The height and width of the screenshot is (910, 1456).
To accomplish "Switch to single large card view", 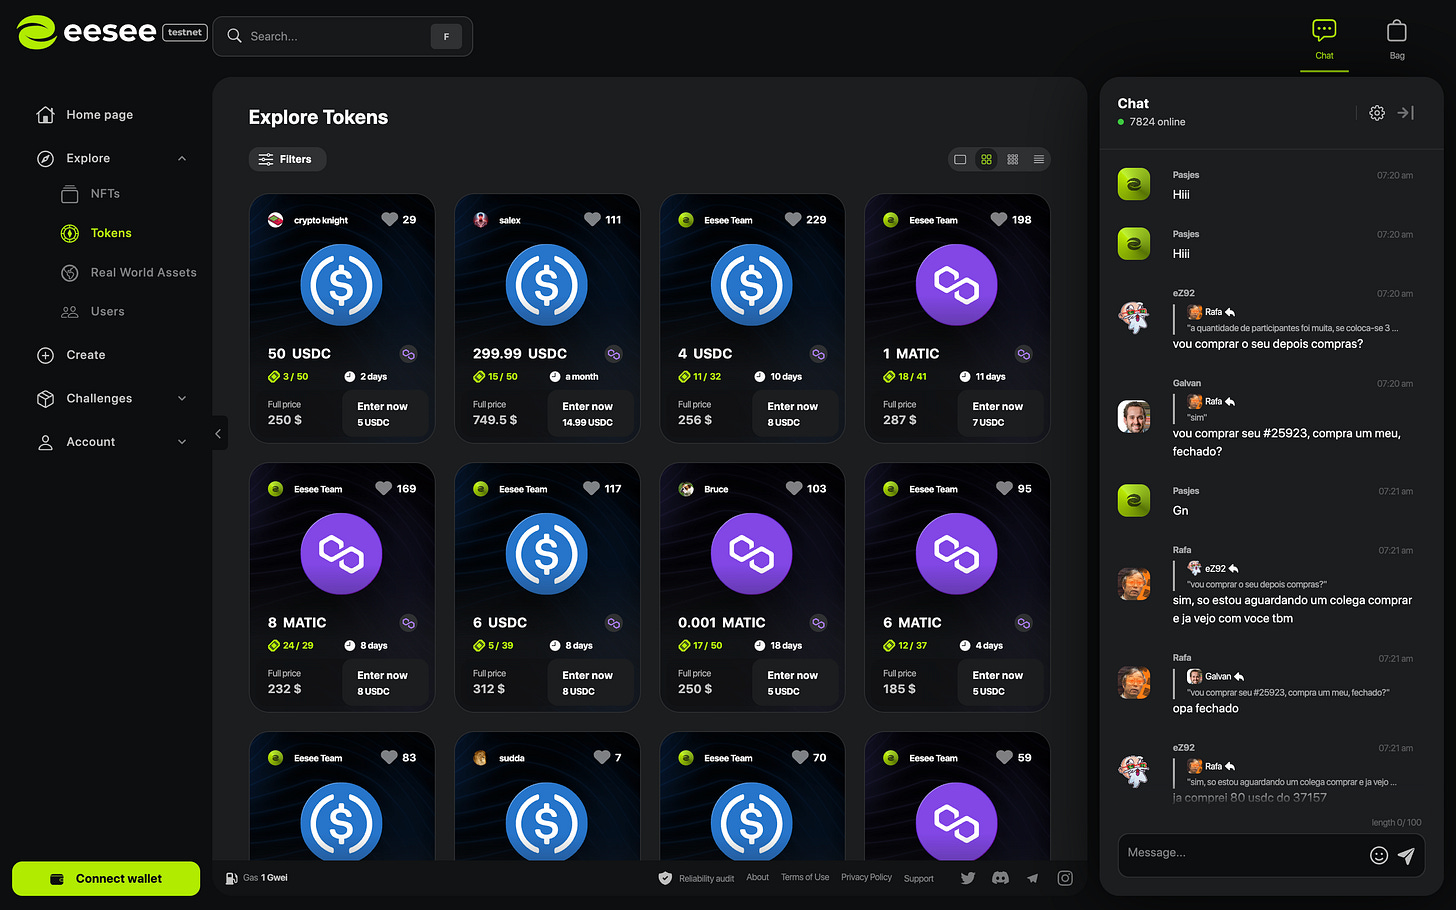I will click(960, 159).
